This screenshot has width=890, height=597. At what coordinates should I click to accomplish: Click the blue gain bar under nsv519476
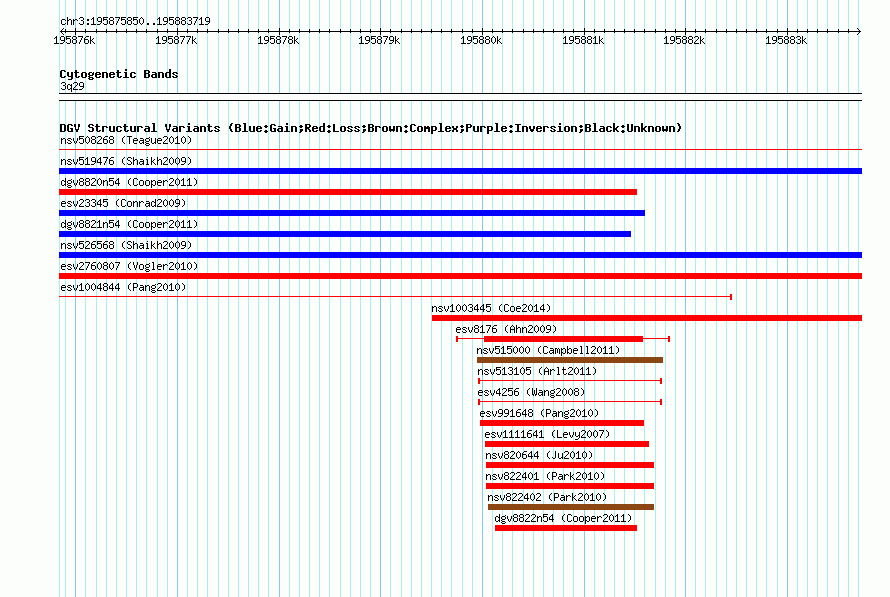pos(460,171)
